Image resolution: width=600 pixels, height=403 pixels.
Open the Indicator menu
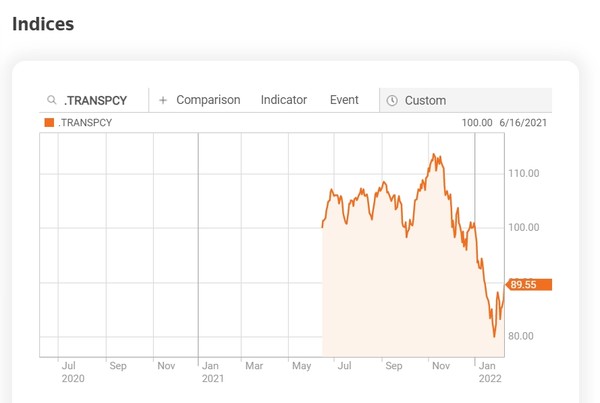point(283,100)
